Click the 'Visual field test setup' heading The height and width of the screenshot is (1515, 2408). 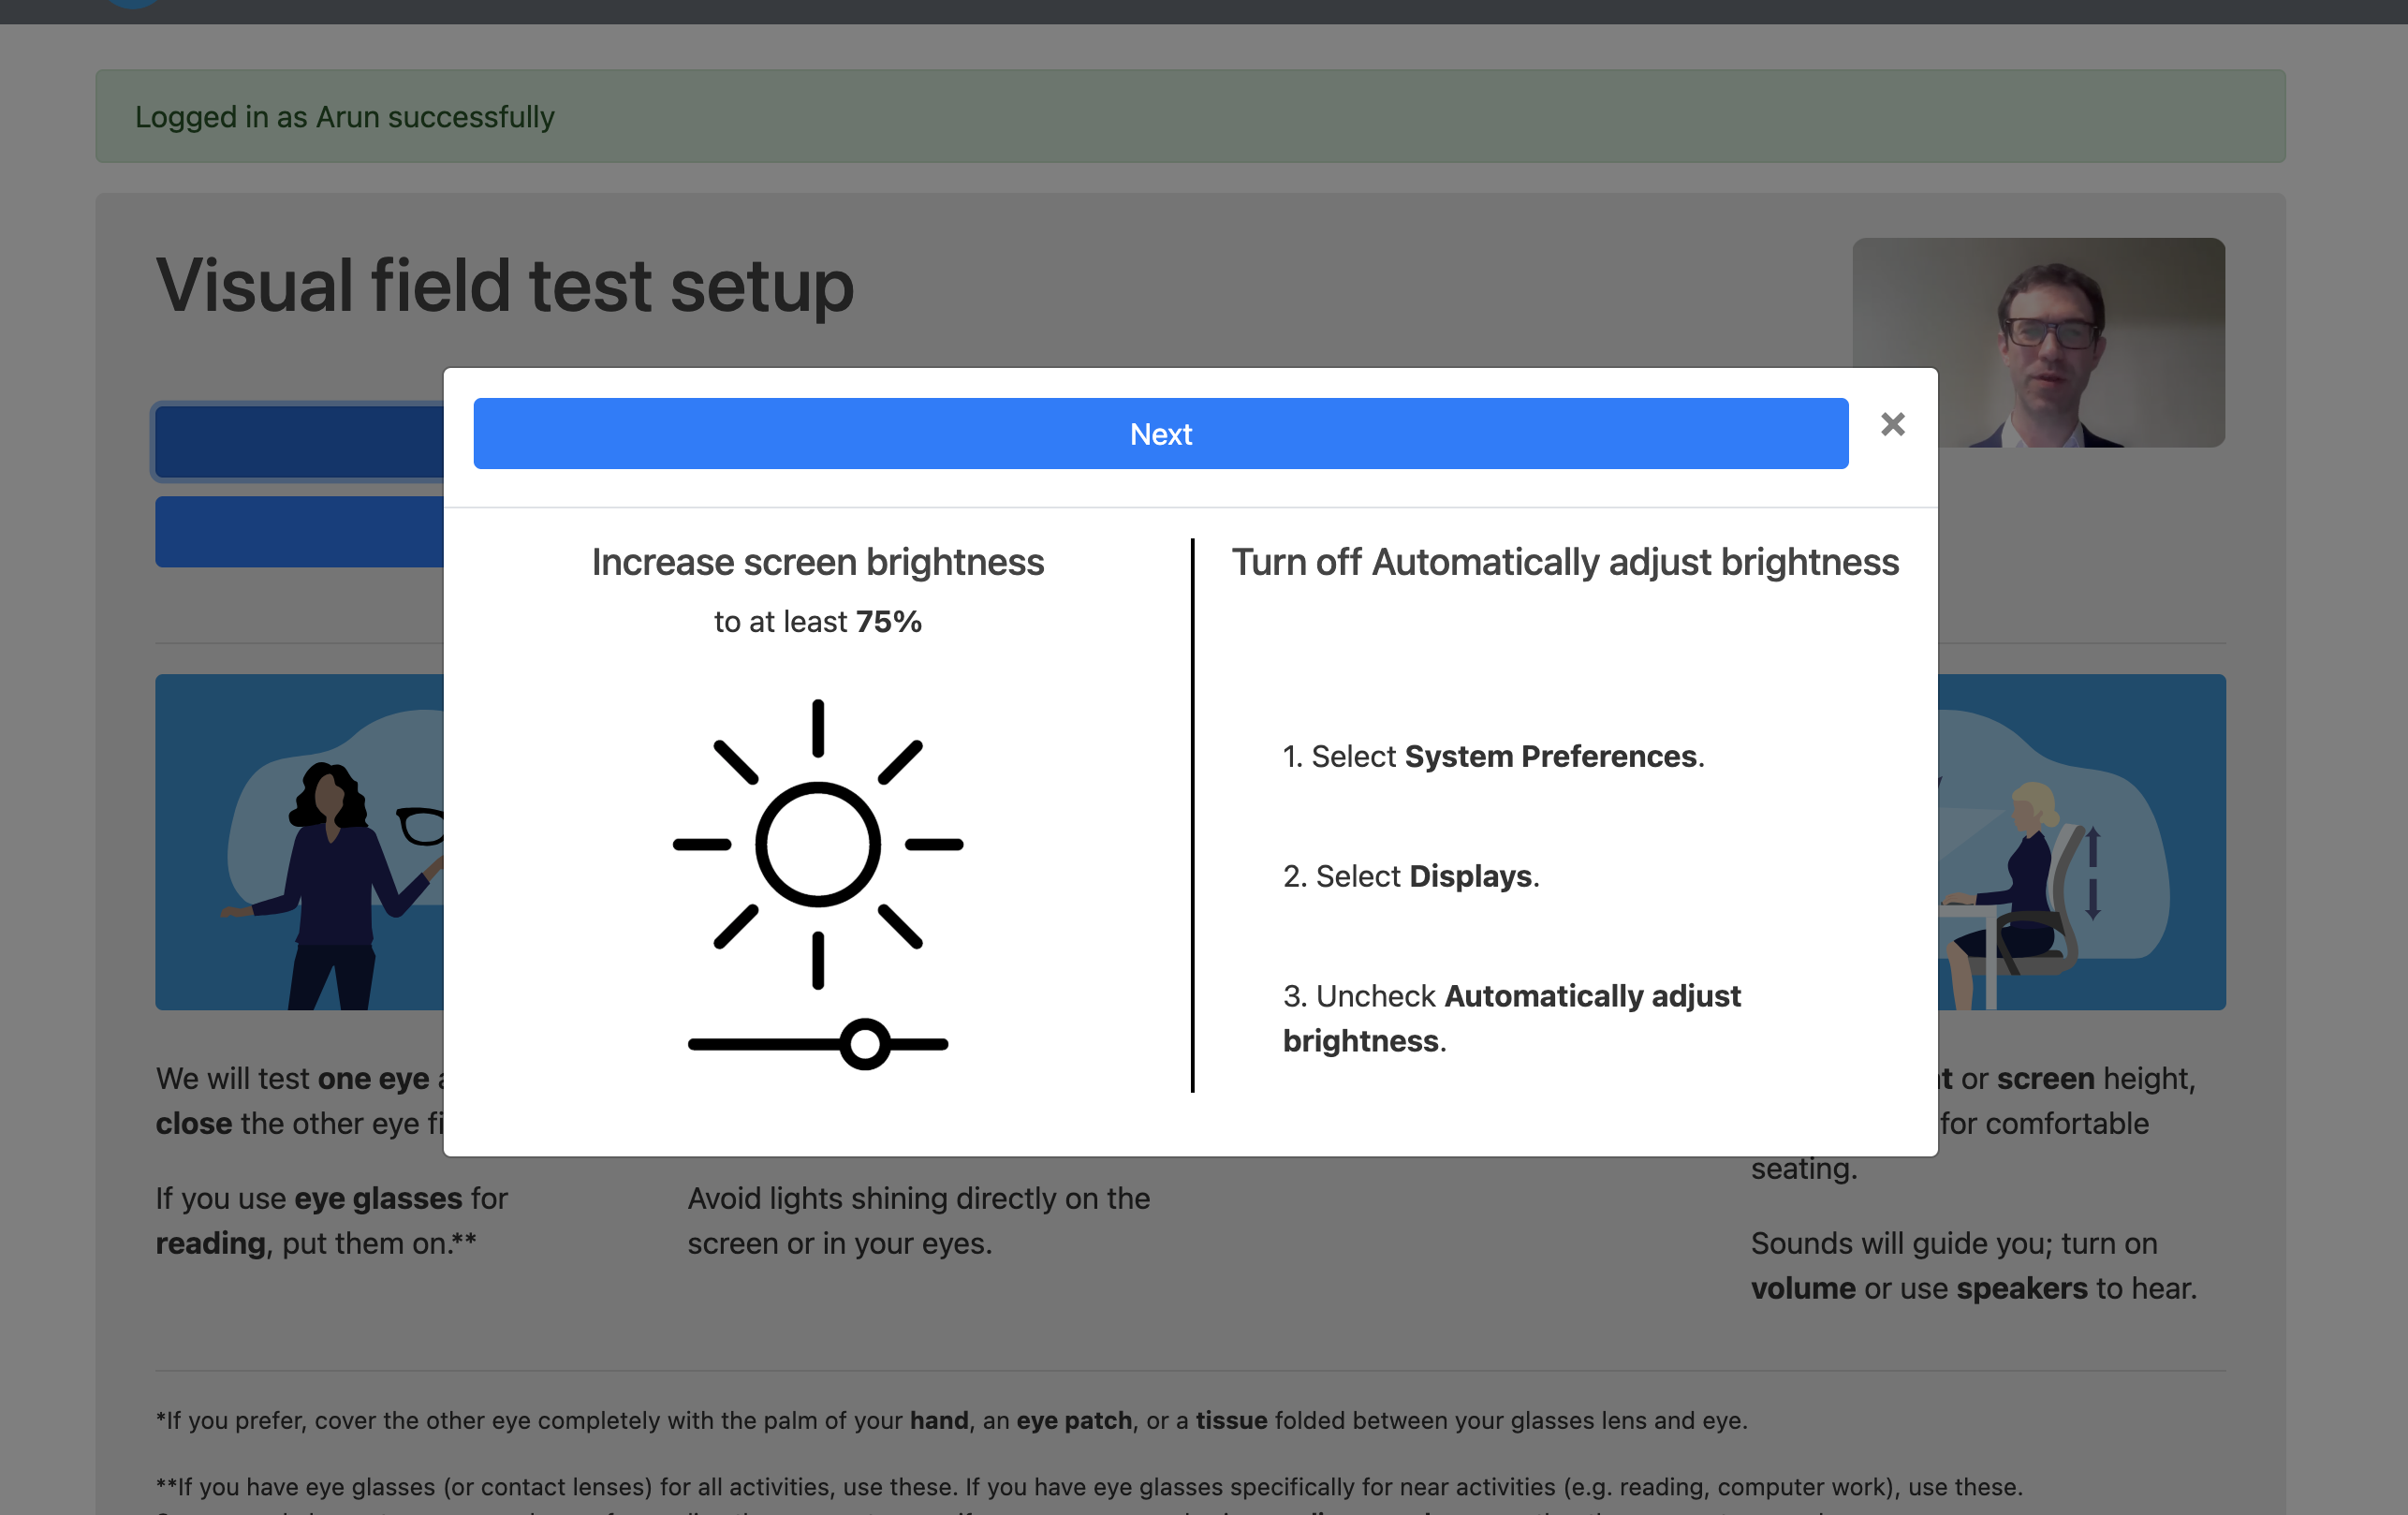pyautogui.click(x=505, y=285)
